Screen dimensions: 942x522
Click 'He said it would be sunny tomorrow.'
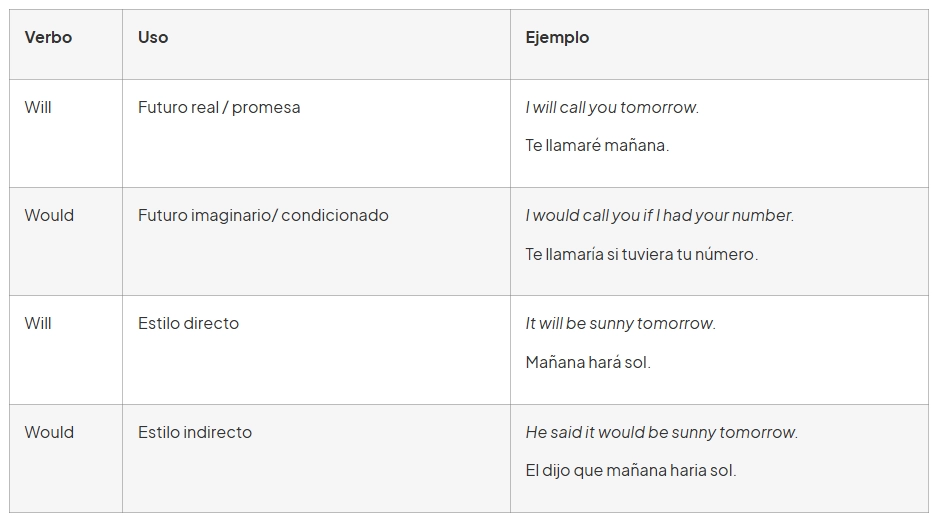661,432
